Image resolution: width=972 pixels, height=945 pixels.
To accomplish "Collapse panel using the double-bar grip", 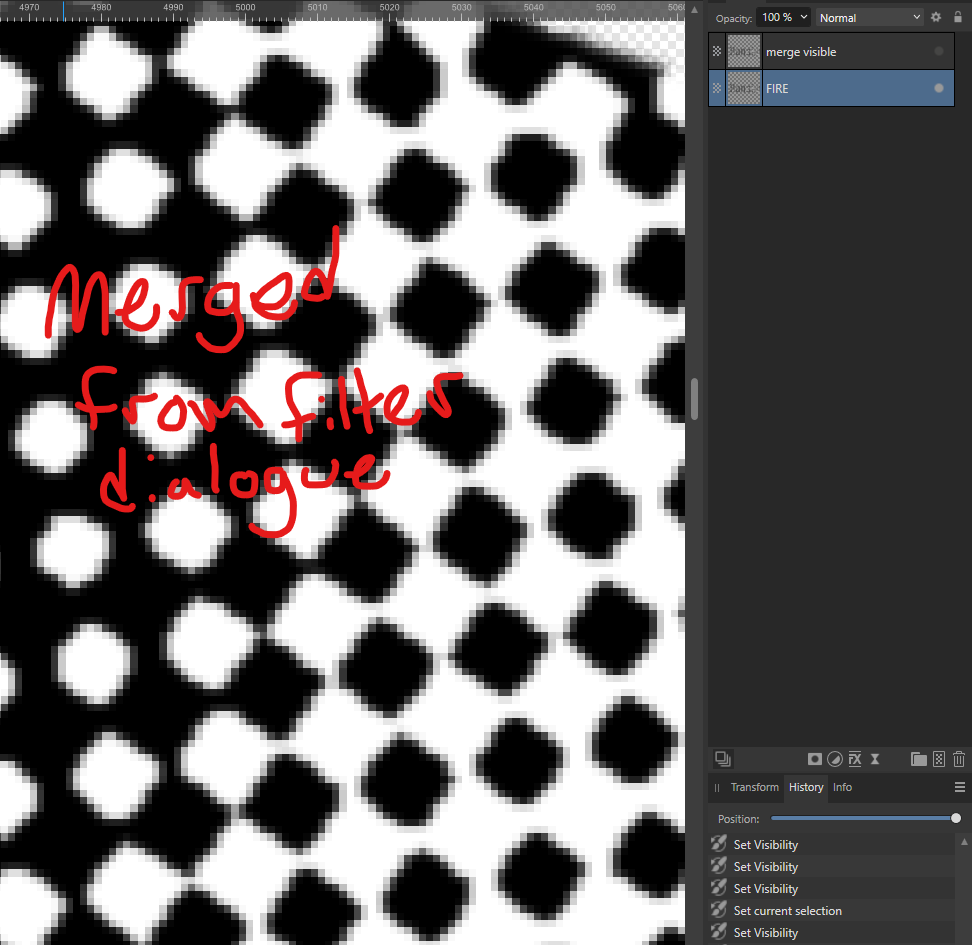I will pos(717,788).
